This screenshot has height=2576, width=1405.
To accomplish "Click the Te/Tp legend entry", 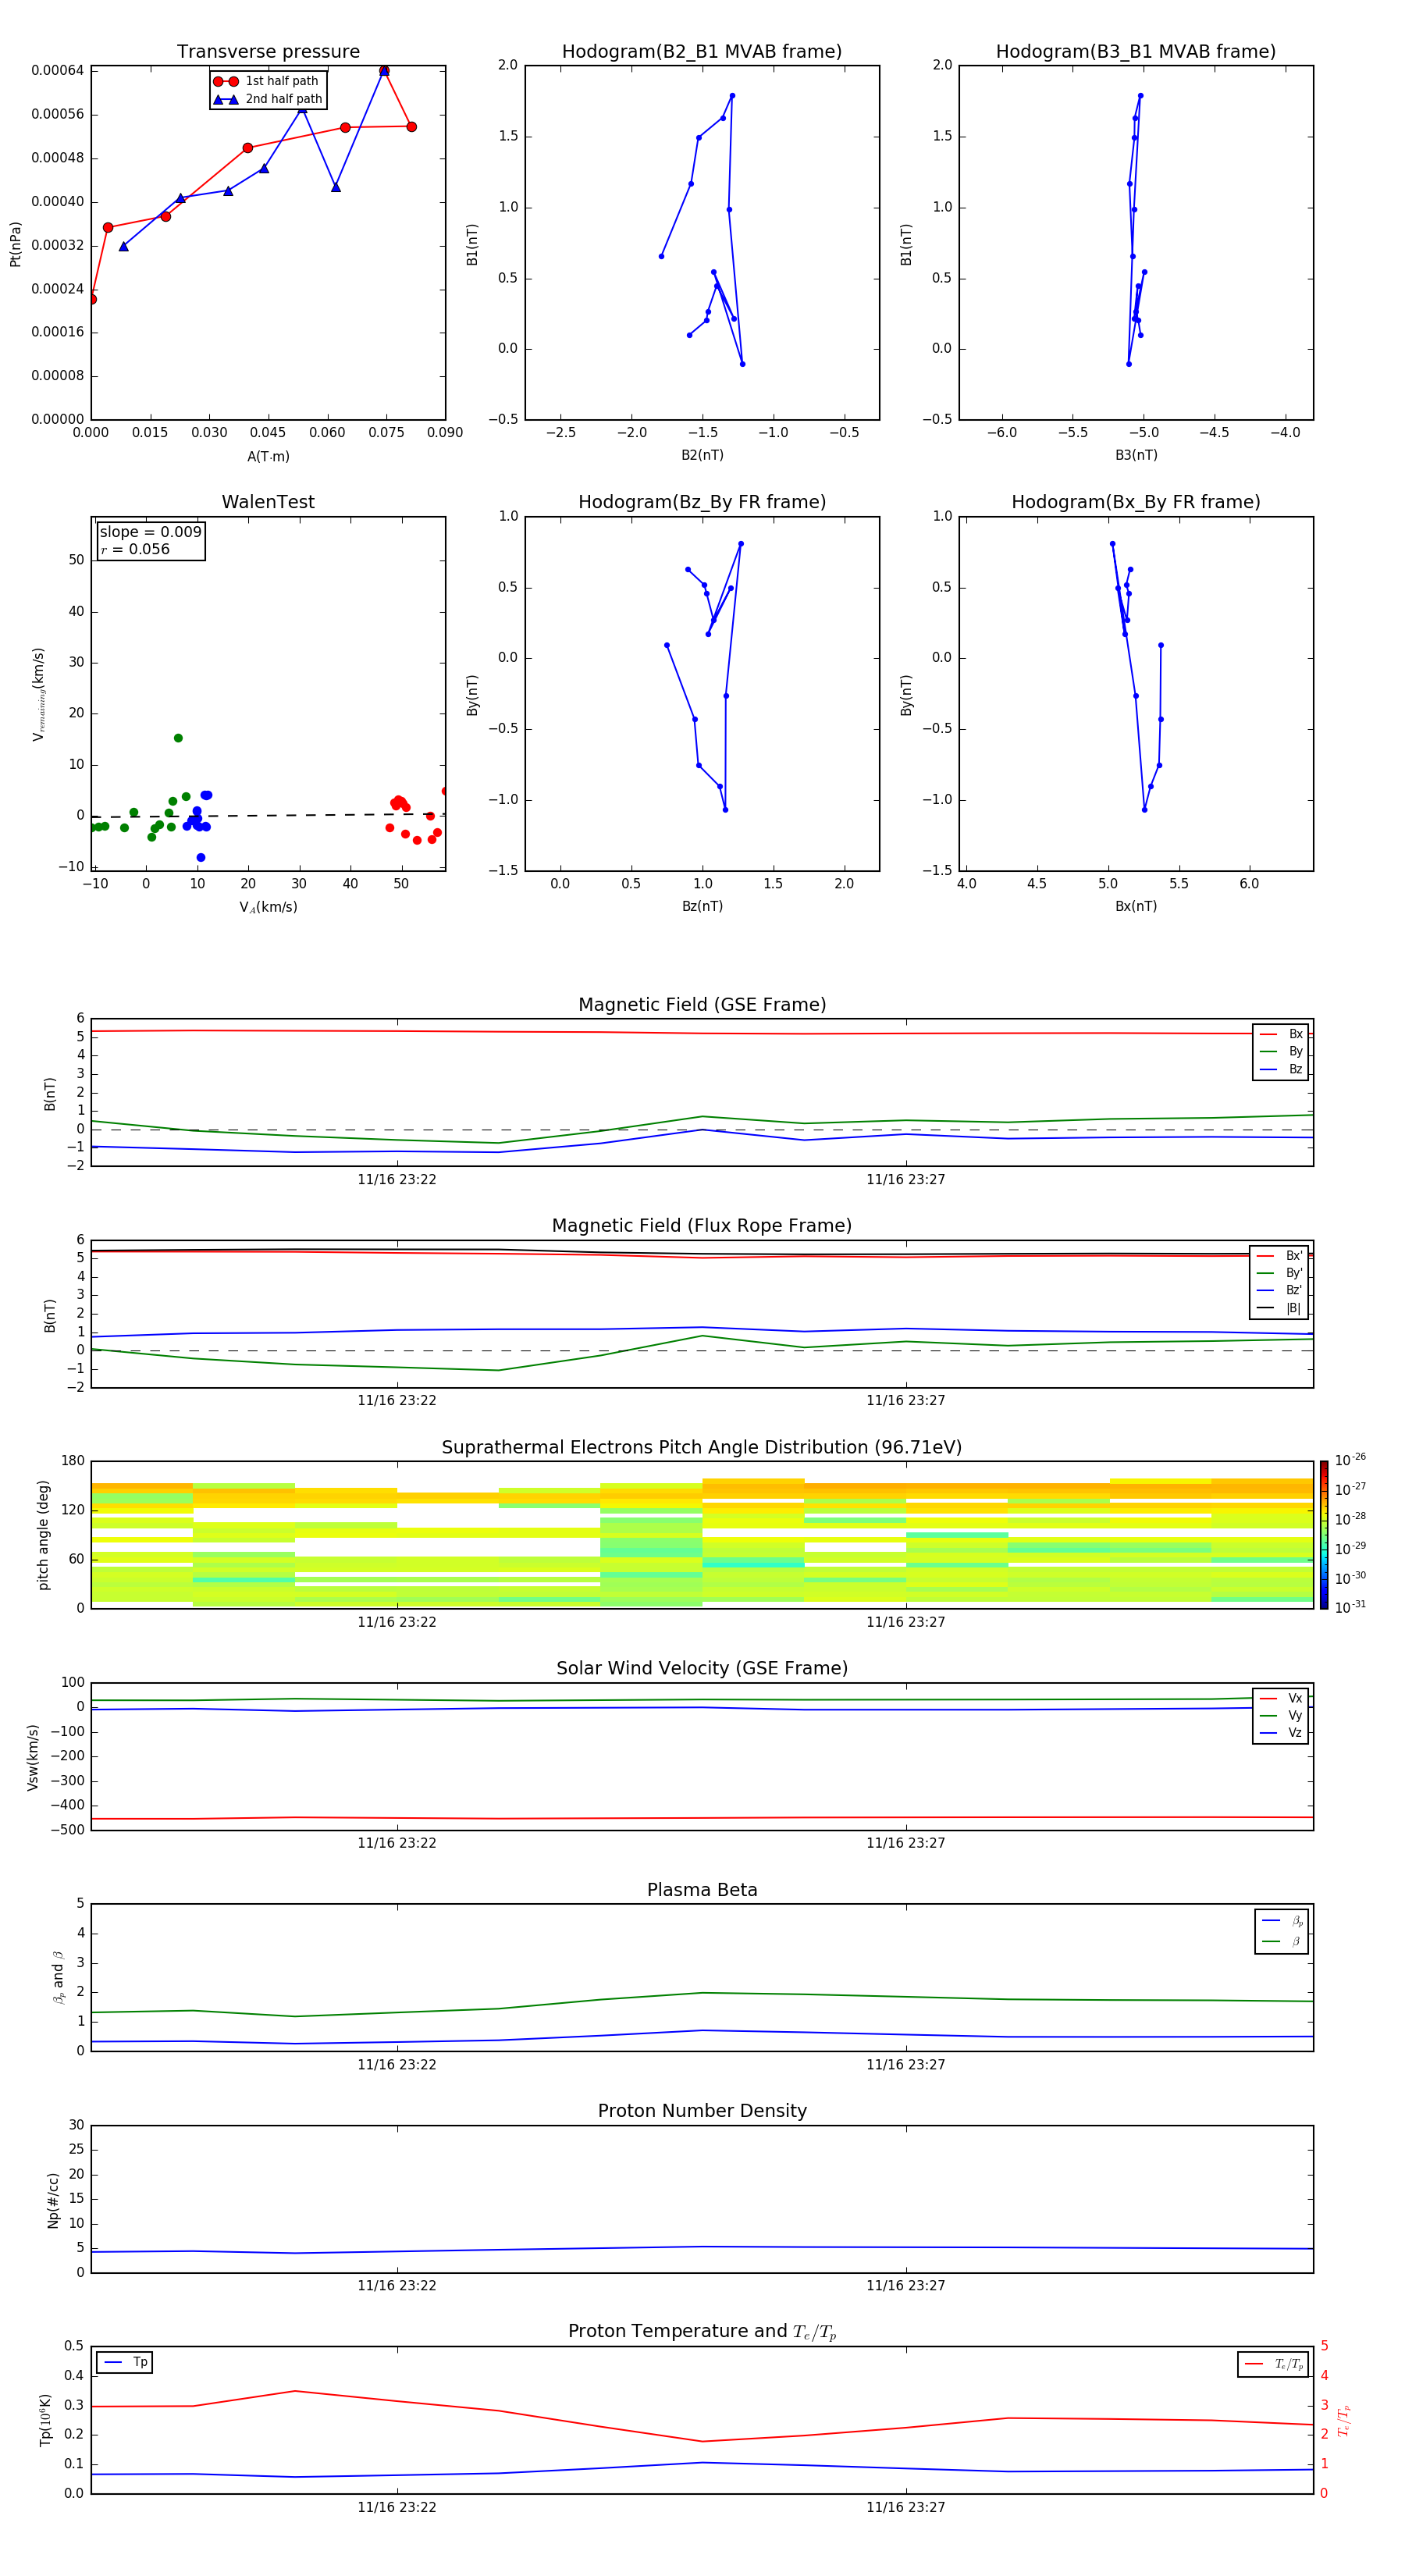I will [x=1274, y=2364].
